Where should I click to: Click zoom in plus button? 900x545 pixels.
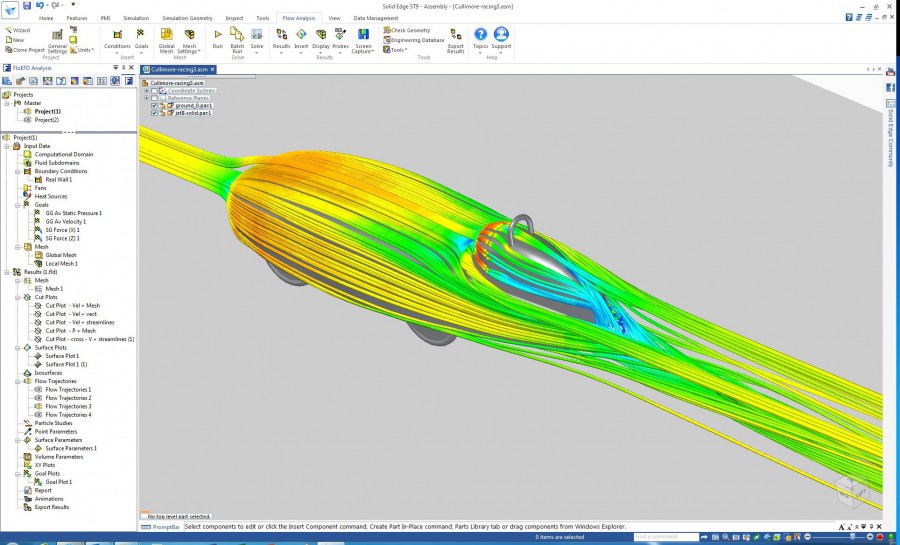[870, 537]
